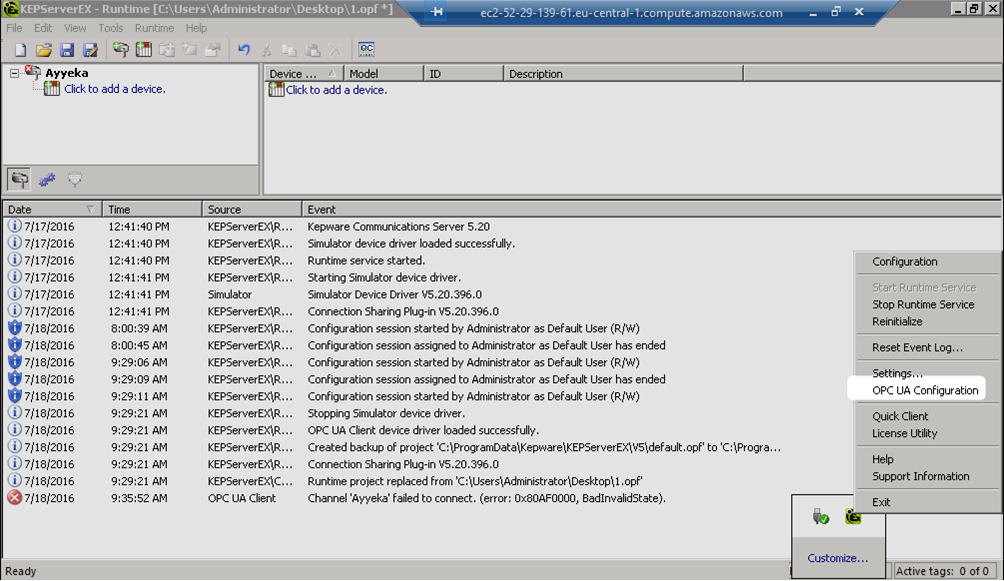1004x581 pixels.
Task: Open Customize link in tray popup
Action: [x=838, y=558]
